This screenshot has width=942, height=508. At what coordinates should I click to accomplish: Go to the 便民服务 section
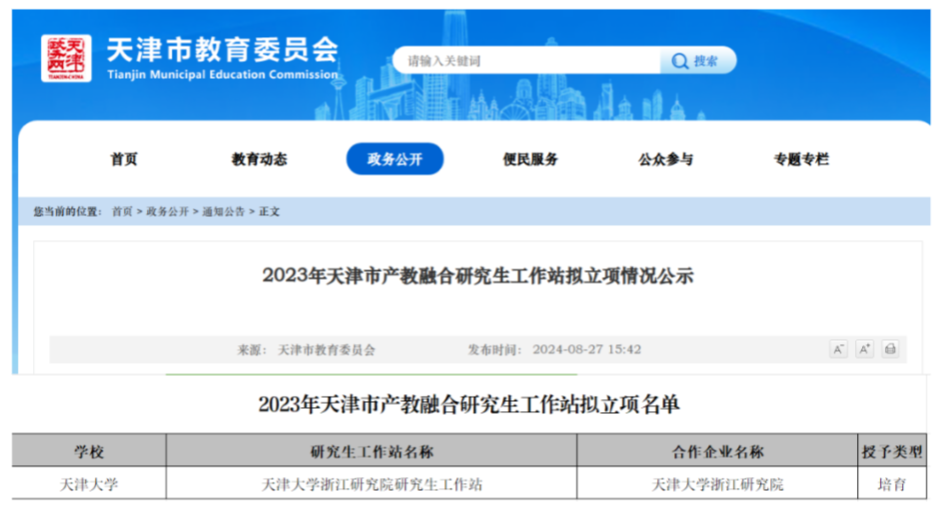530,159
